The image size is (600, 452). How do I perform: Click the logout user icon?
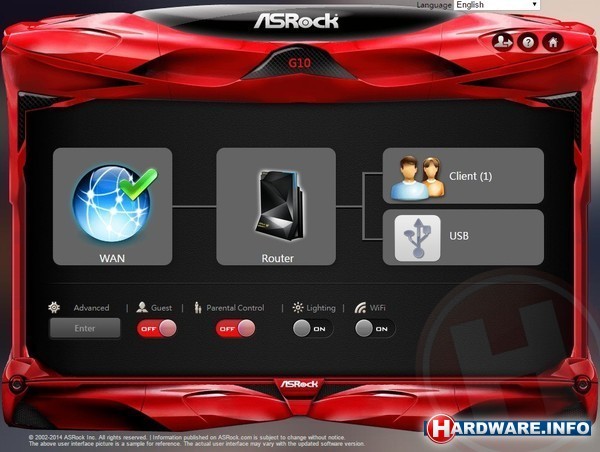502,42
